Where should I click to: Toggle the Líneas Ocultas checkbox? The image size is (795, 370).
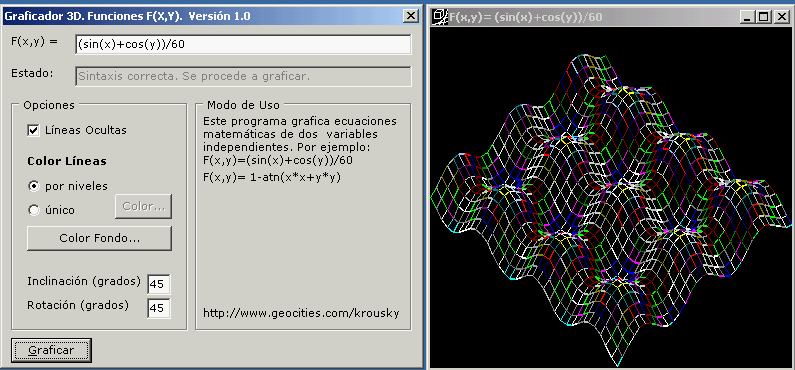[x=33, y=130]
